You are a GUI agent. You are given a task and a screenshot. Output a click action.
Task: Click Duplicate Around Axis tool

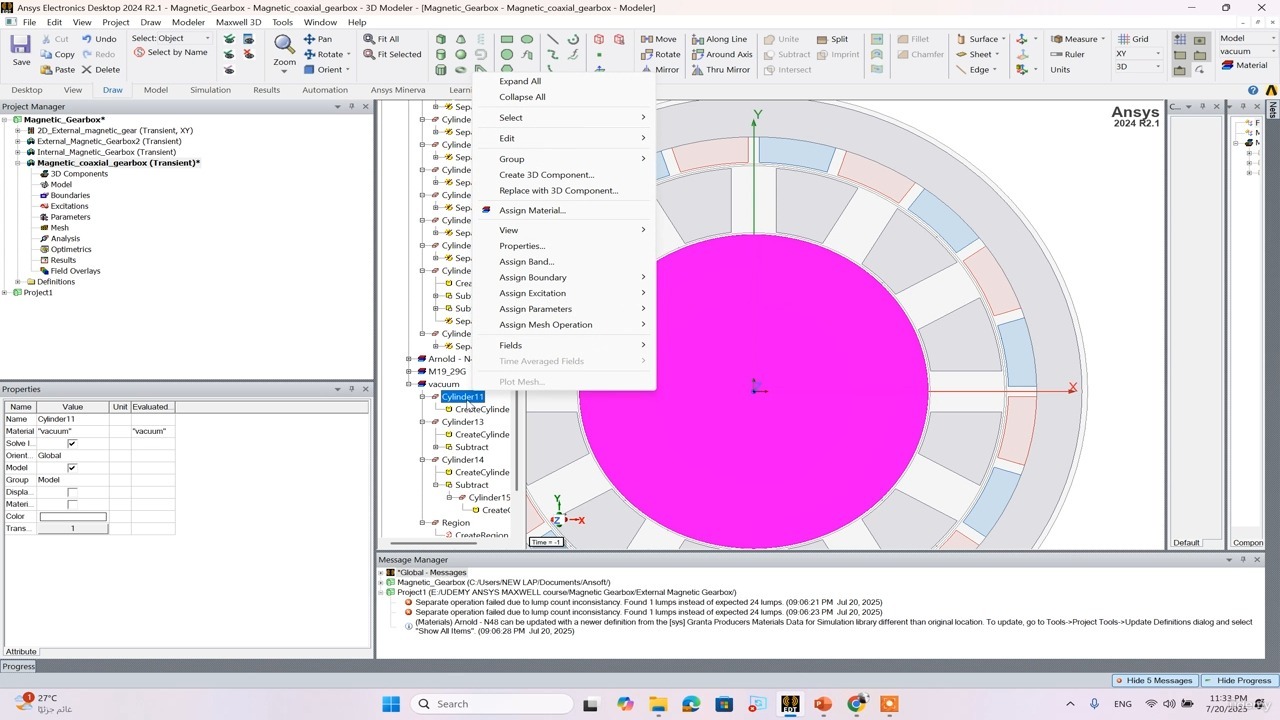pyautogui.click(x=722, y=54)
